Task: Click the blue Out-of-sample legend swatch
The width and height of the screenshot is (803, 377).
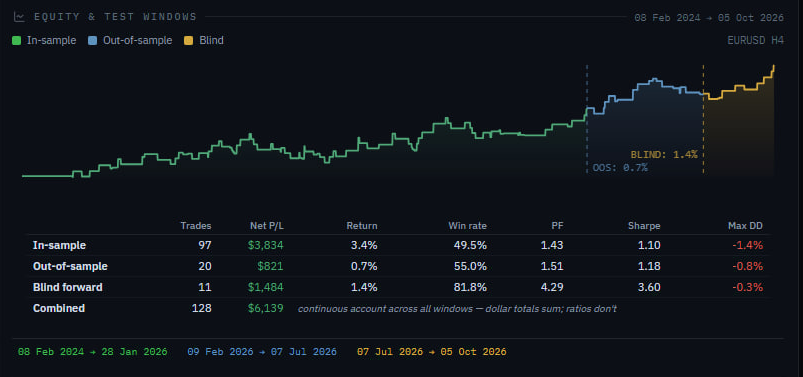Action: [x=93, y=40]
